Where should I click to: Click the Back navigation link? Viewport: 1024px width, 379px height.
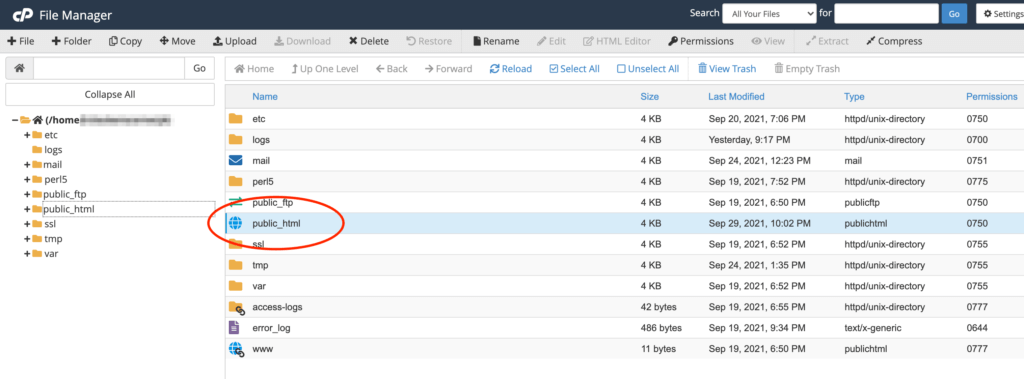point(391,69)
